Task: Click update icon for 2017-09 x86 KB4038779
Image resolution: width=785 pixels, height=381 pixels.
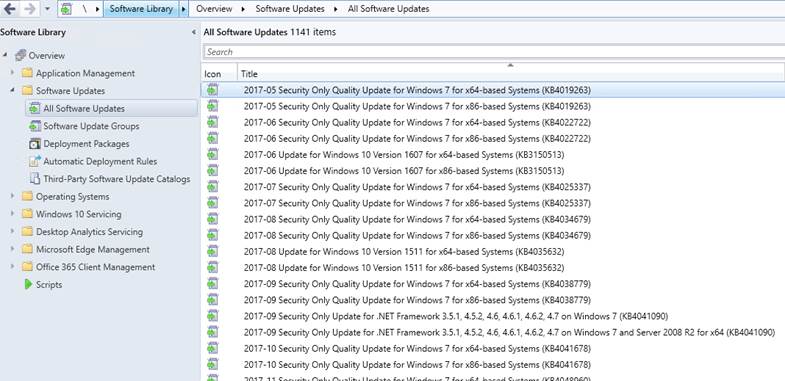Action: coord(213,299)
